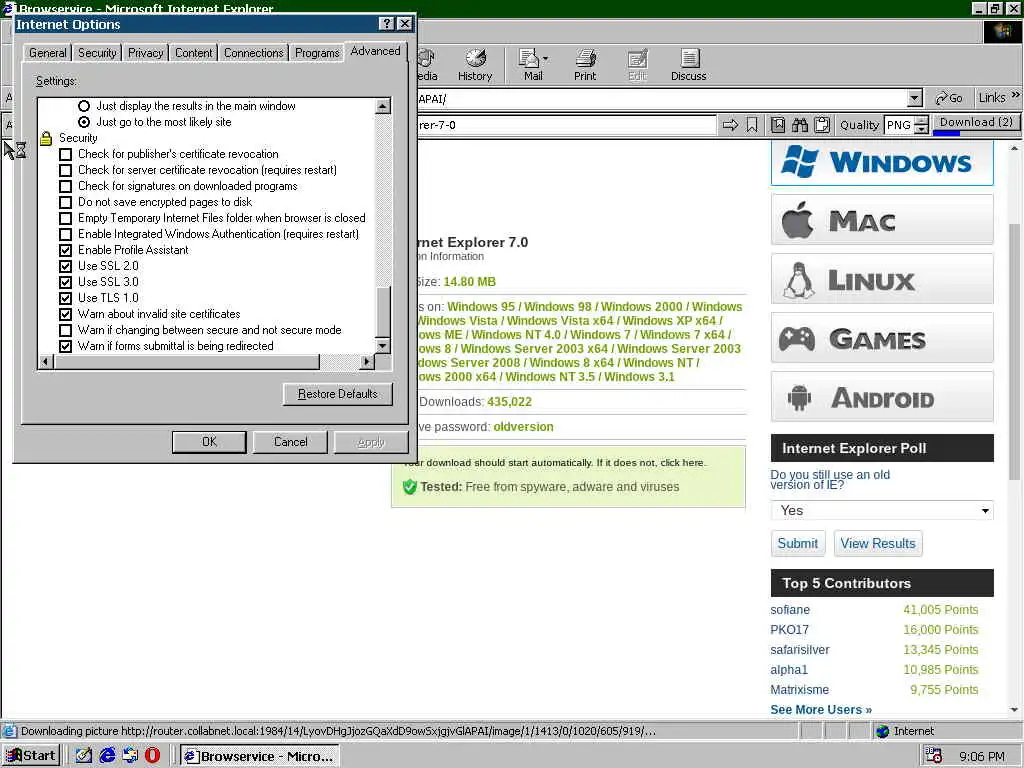Select 'Just display the results in the main window'

[84, 106]
